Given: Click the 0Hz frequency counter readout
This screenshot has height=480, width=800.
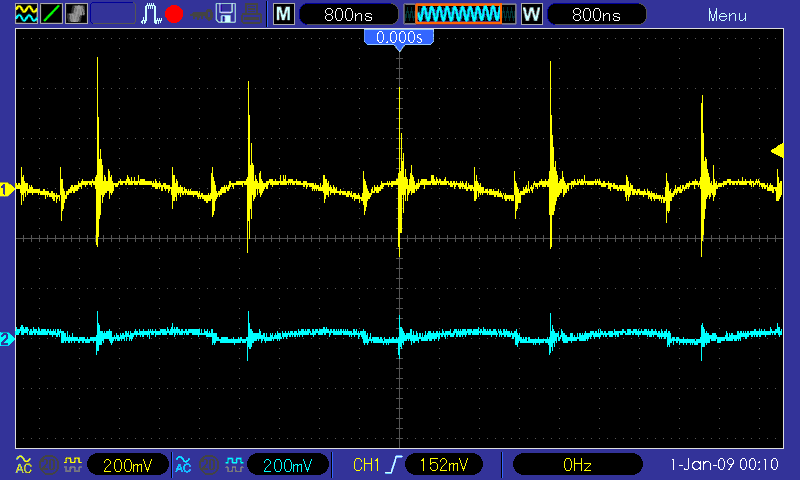Looking at the screenshot, I should pyautogui.click(x=578, y=465).
